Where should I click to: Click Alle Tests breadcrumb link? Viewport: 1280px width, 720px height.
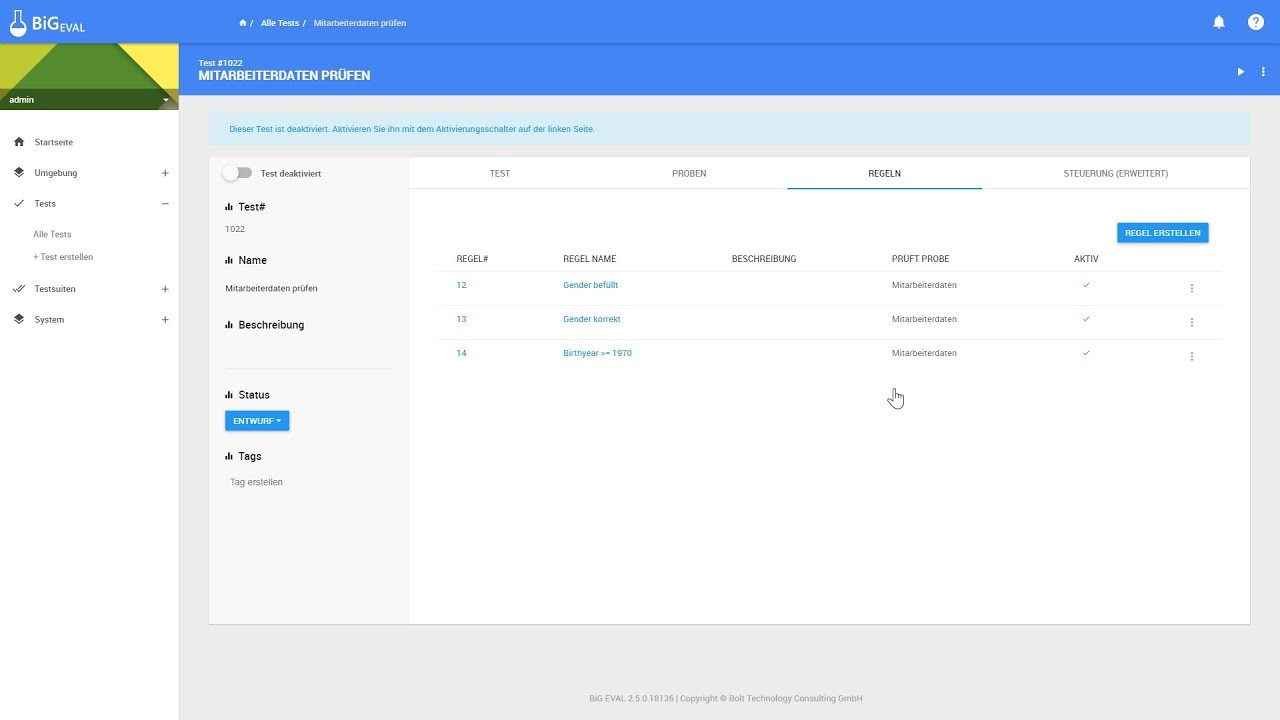(x=280, y=23)
